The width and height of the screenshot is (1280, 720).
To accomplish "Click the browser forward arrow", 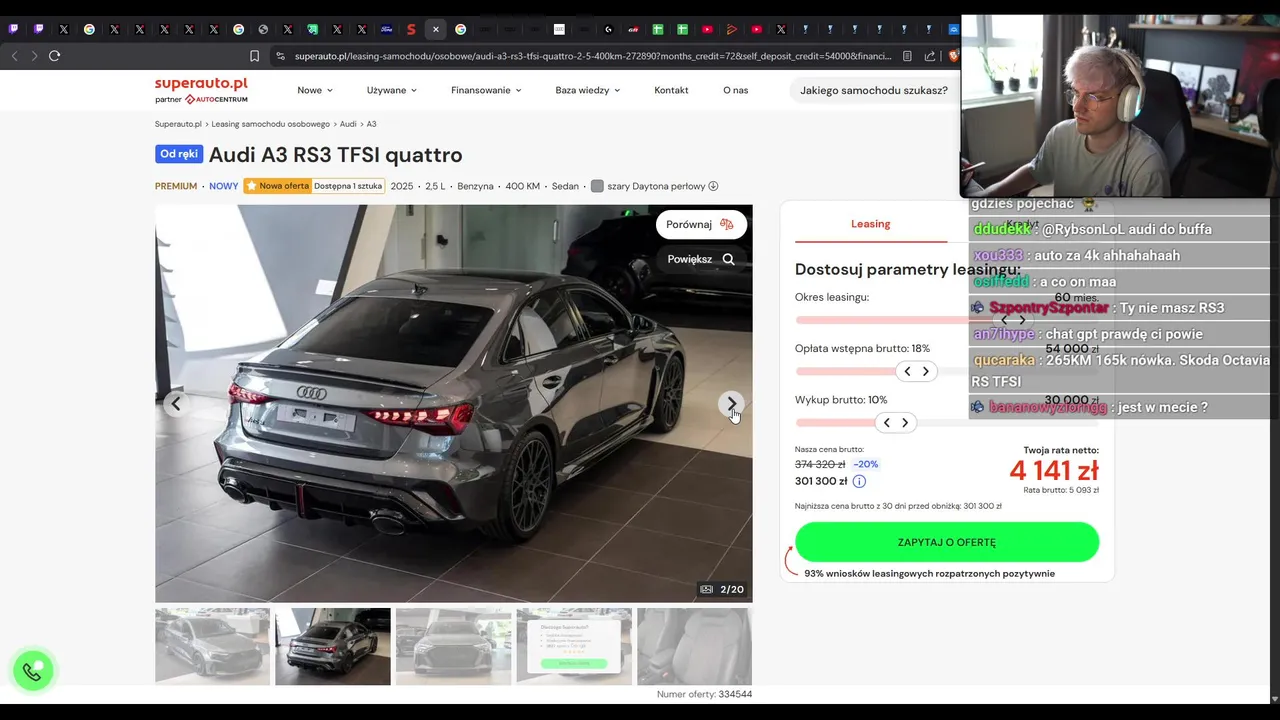I will point(34,56).
